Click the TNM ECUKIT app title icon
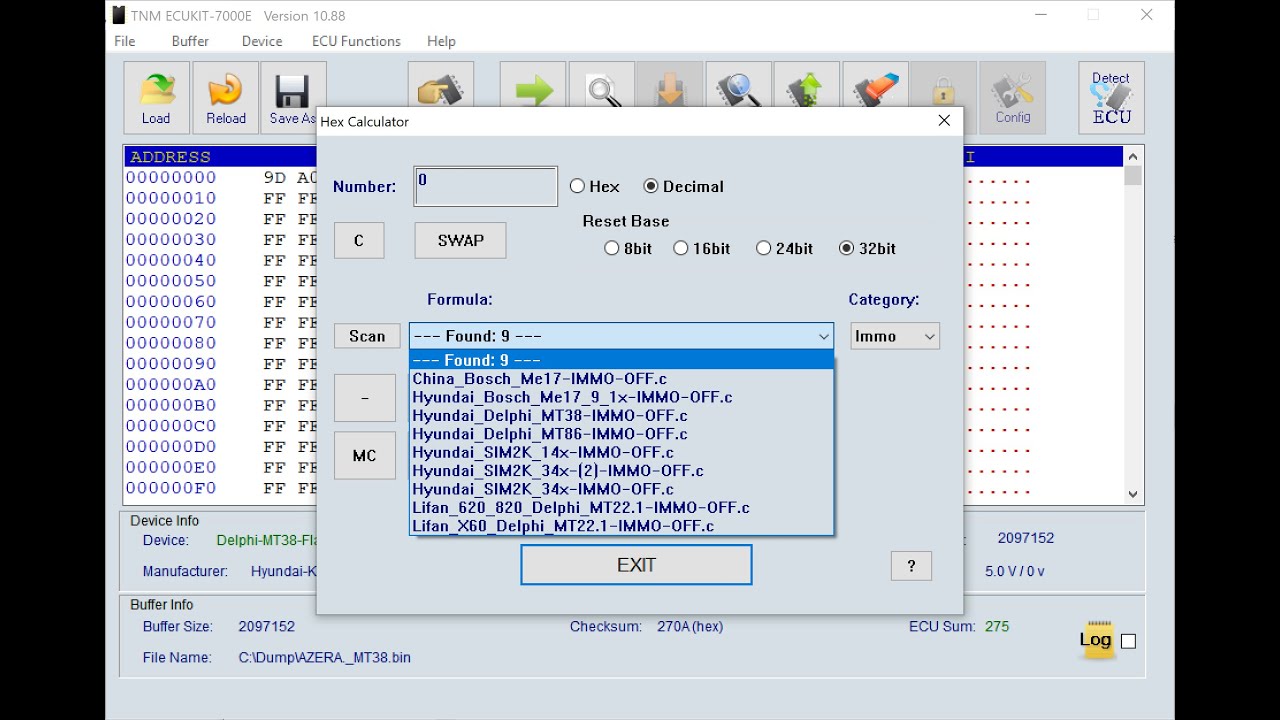Viewport: 1280px width, 720px height. tap(119, 15)
